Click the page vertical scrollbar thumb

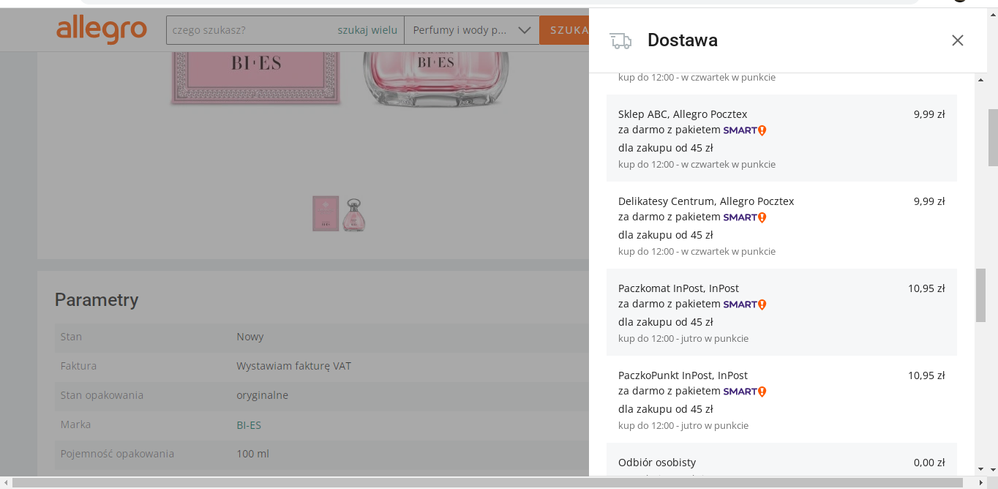click(x=992, y=137)
